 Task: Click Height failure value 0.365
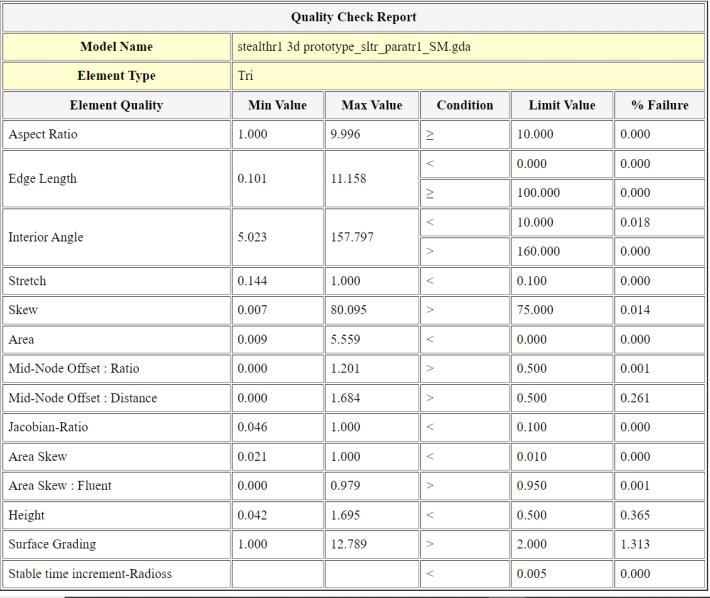pyautogui.click(x=635, y=515)
